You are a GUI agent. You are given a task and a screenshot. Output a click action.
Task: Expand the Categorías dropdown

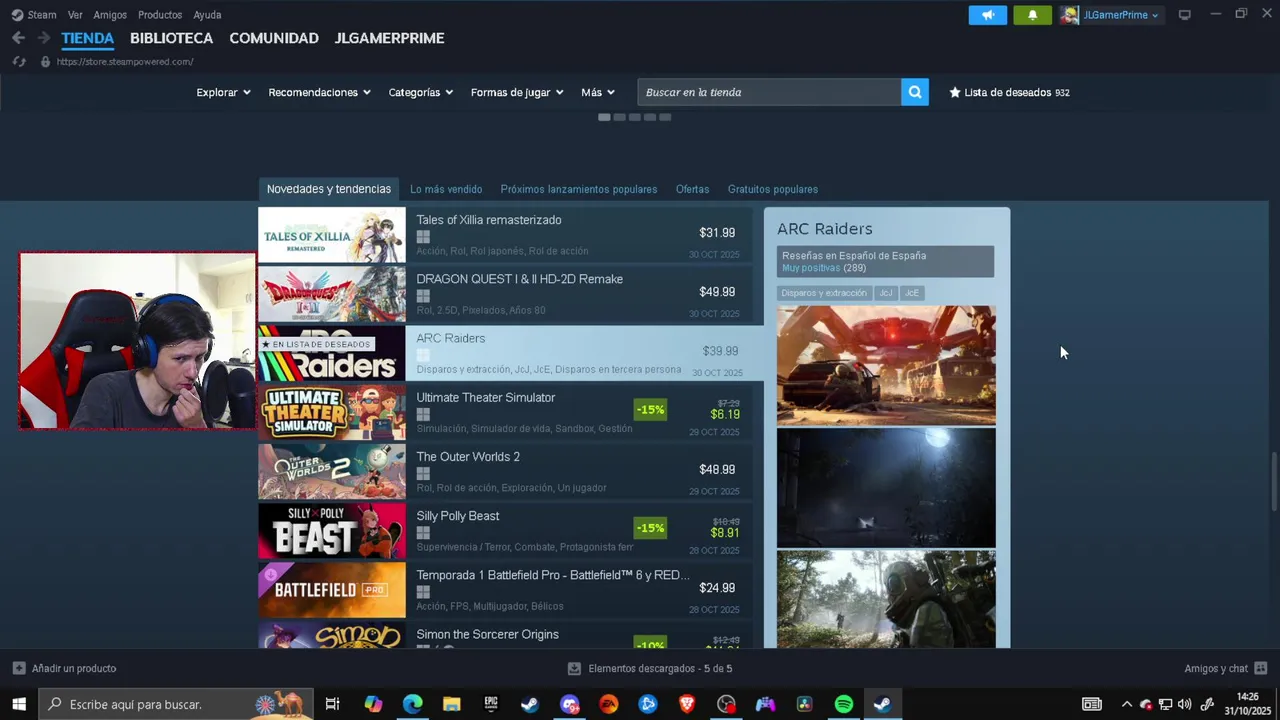click(x=420, y=92)
